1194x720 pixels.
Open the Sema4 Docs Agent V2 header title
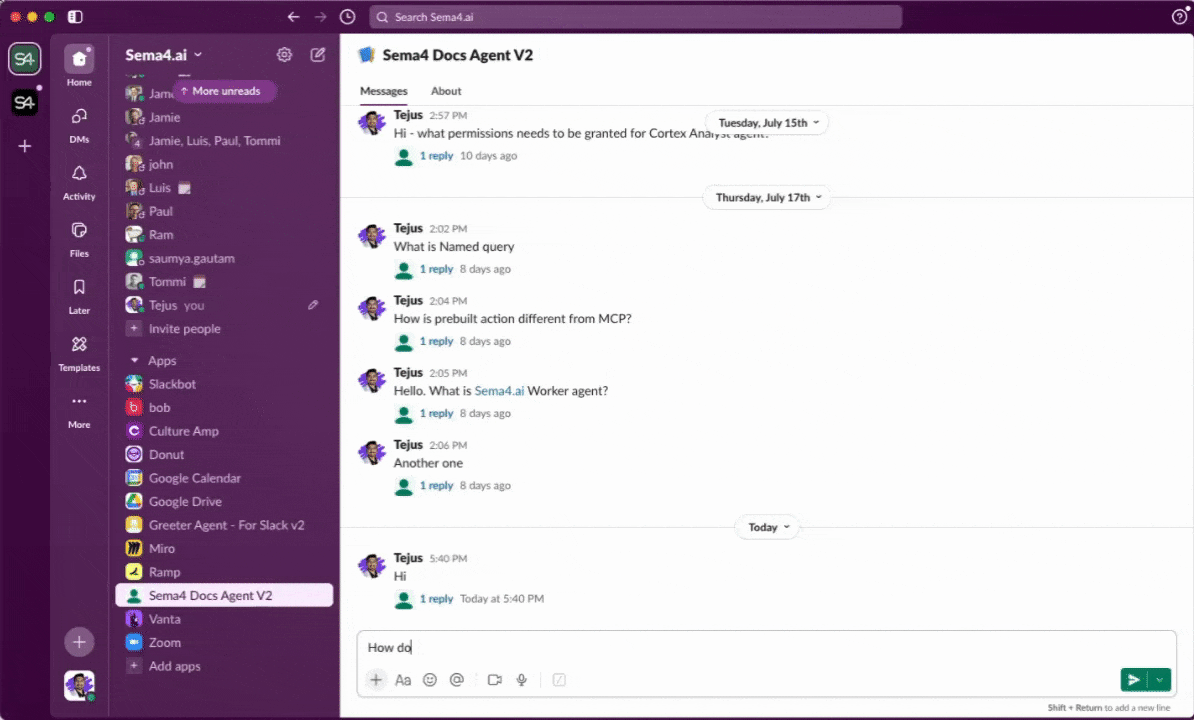coord(458,55)
